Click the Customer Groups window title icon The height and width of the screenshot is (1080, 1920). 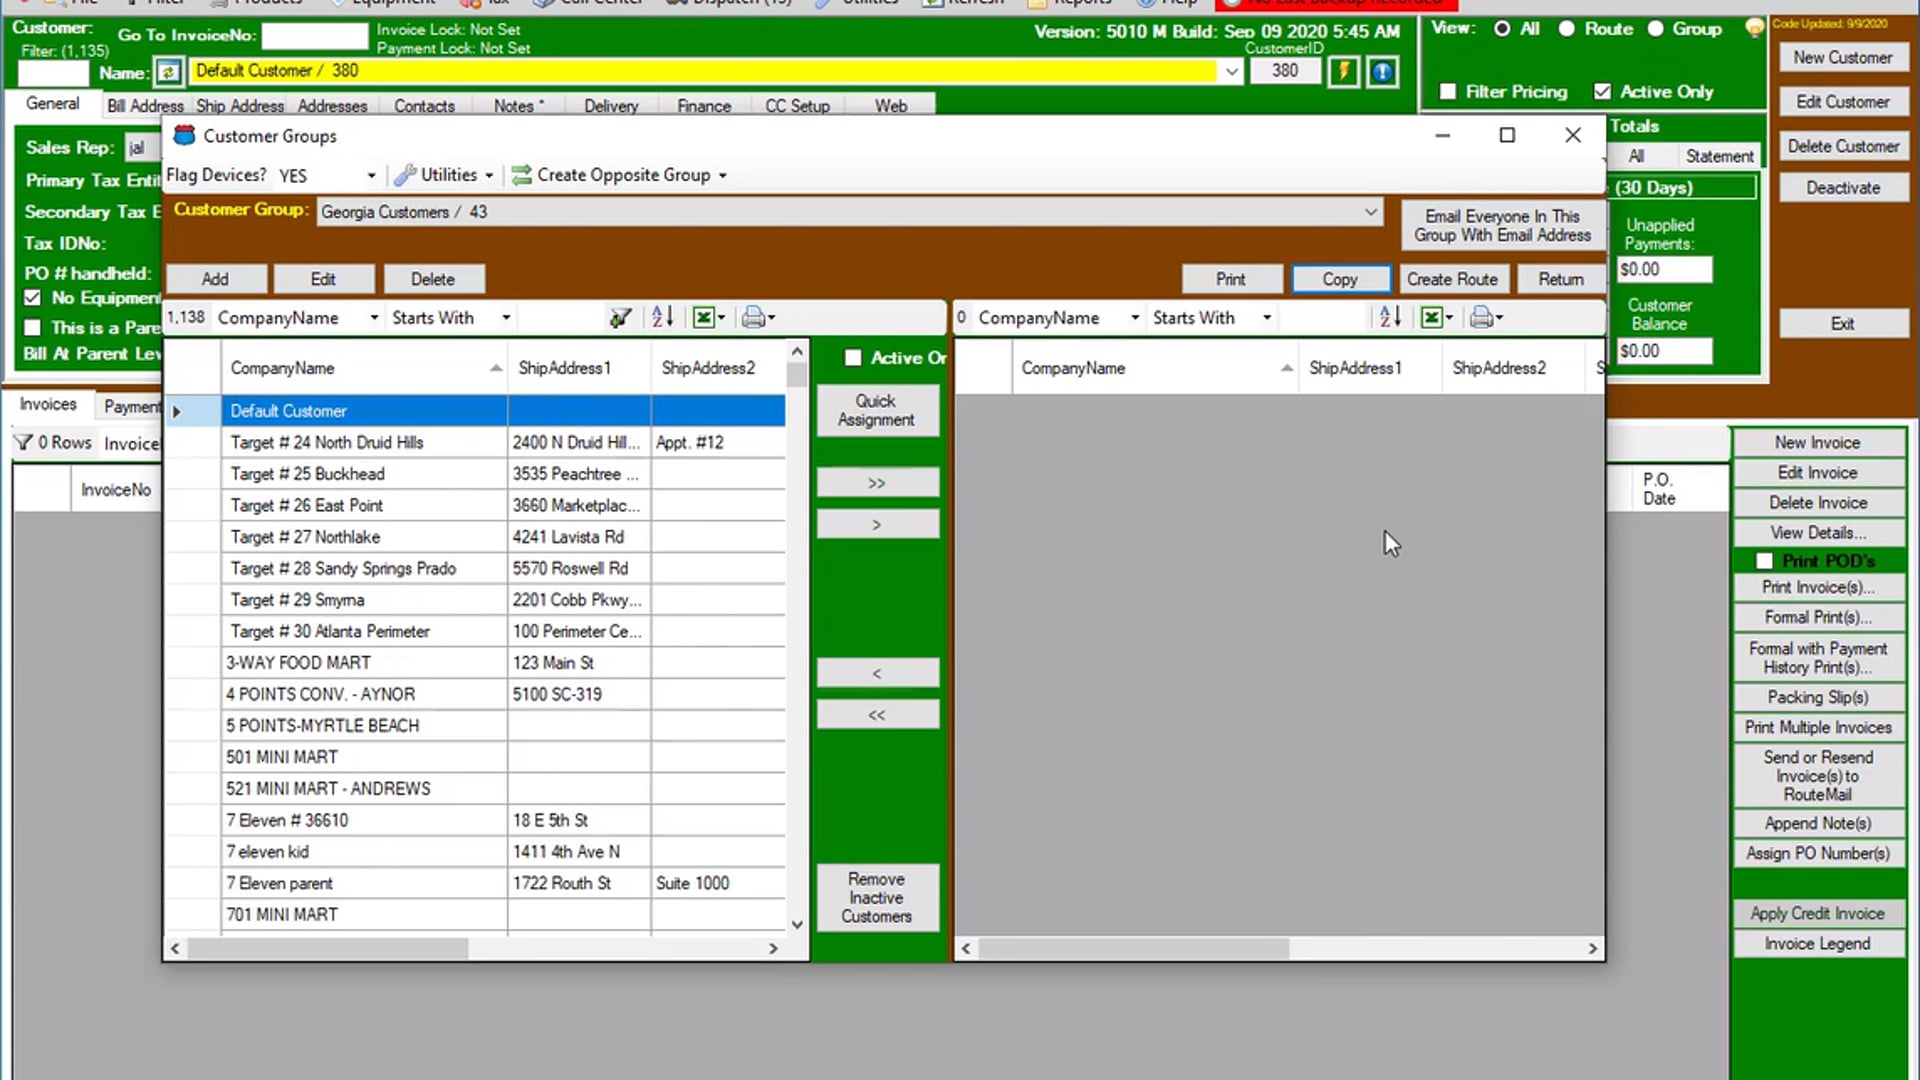click(185, 135)
